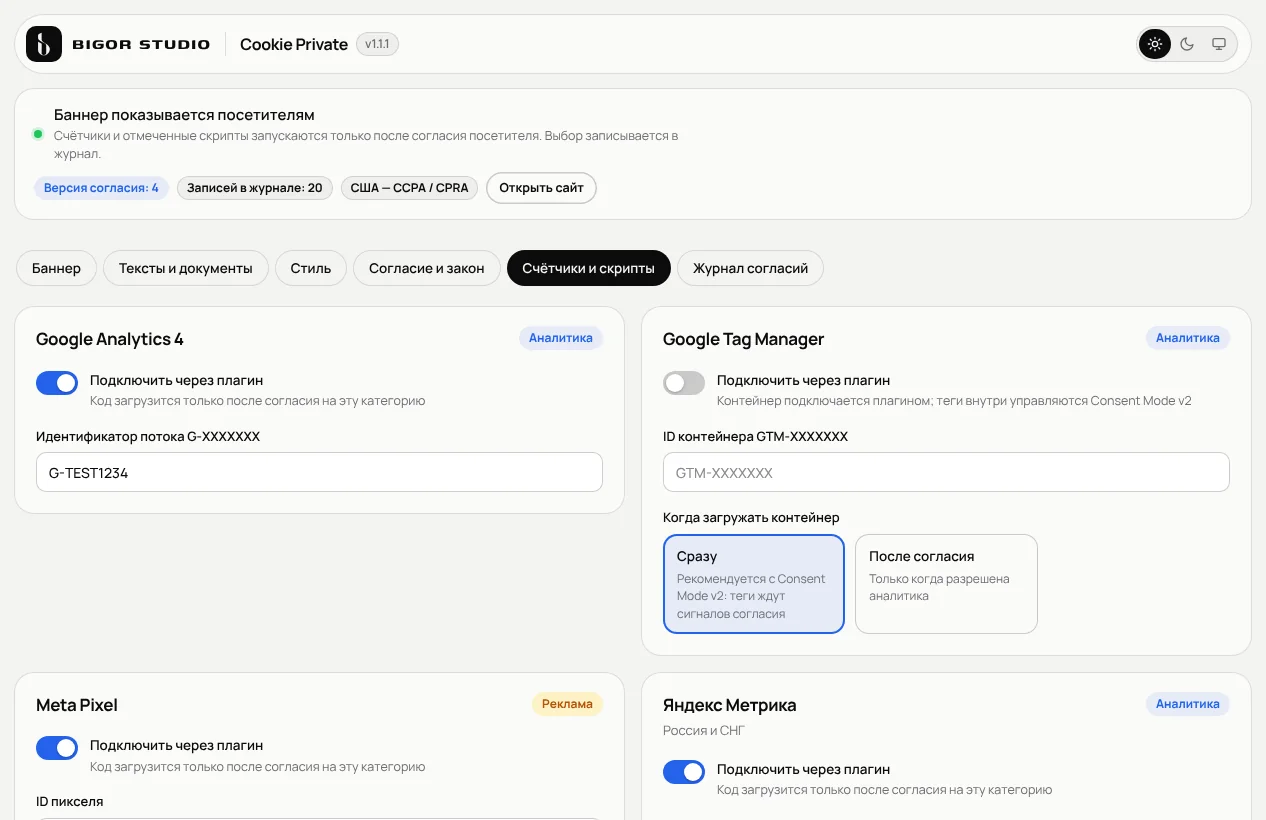Screen dimensions: 1266x820
Task: Open Согласие и закон tab
Action: click(x=427, y=268)
